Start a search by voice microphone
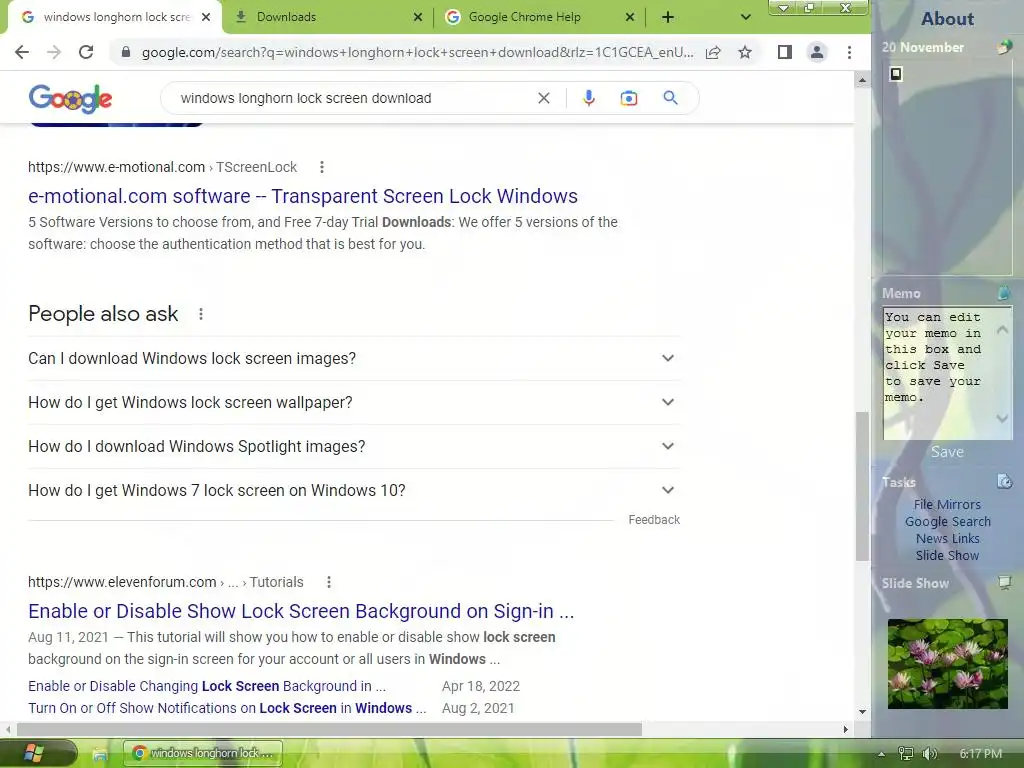1024x768 pixels. 588,98
